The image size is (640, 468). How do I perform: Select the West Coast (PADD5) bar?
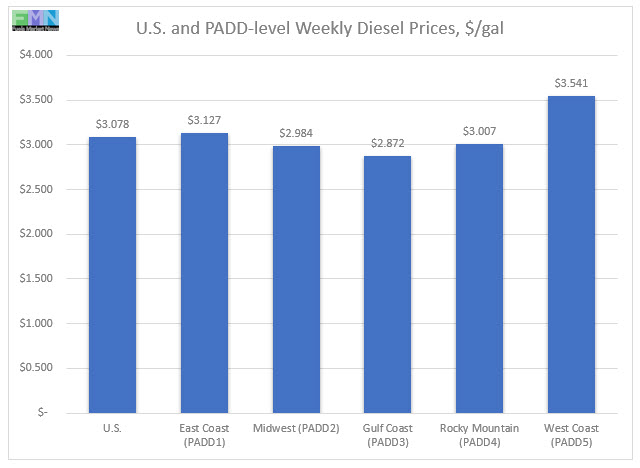(x=570, y=254)
